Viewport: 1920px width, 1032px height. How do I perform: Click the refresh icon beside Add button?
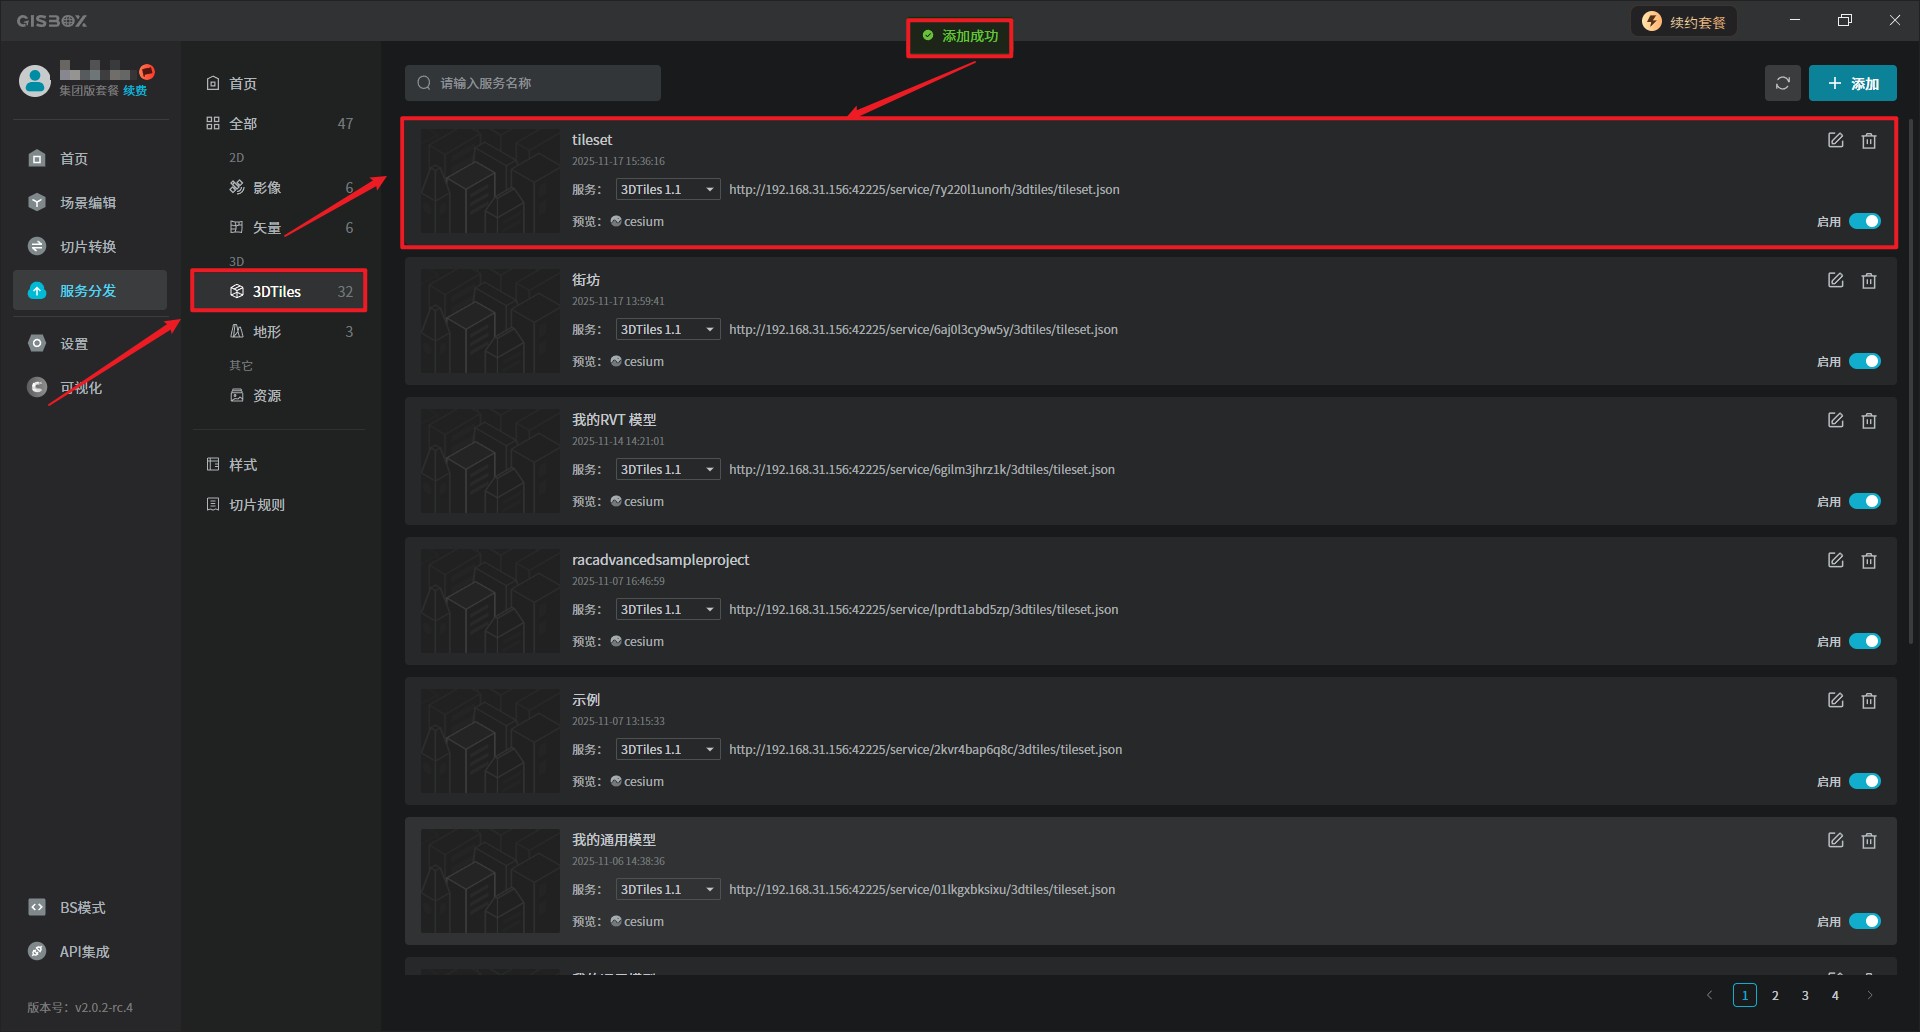pyautogui.click(x=1782, y=83)
